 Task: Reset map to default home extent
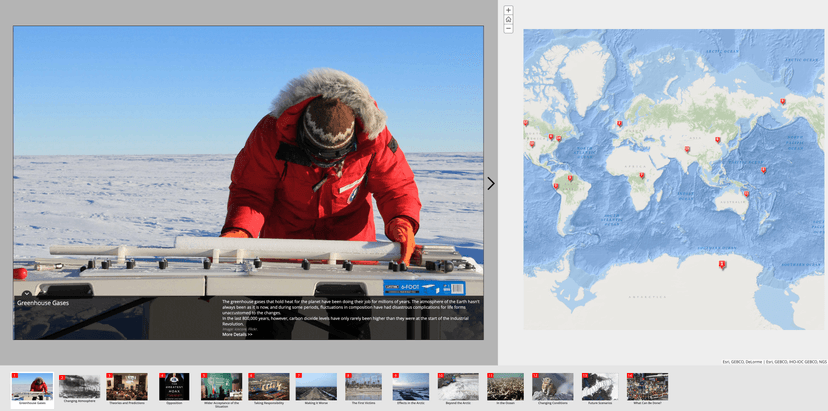pos(508,19)
